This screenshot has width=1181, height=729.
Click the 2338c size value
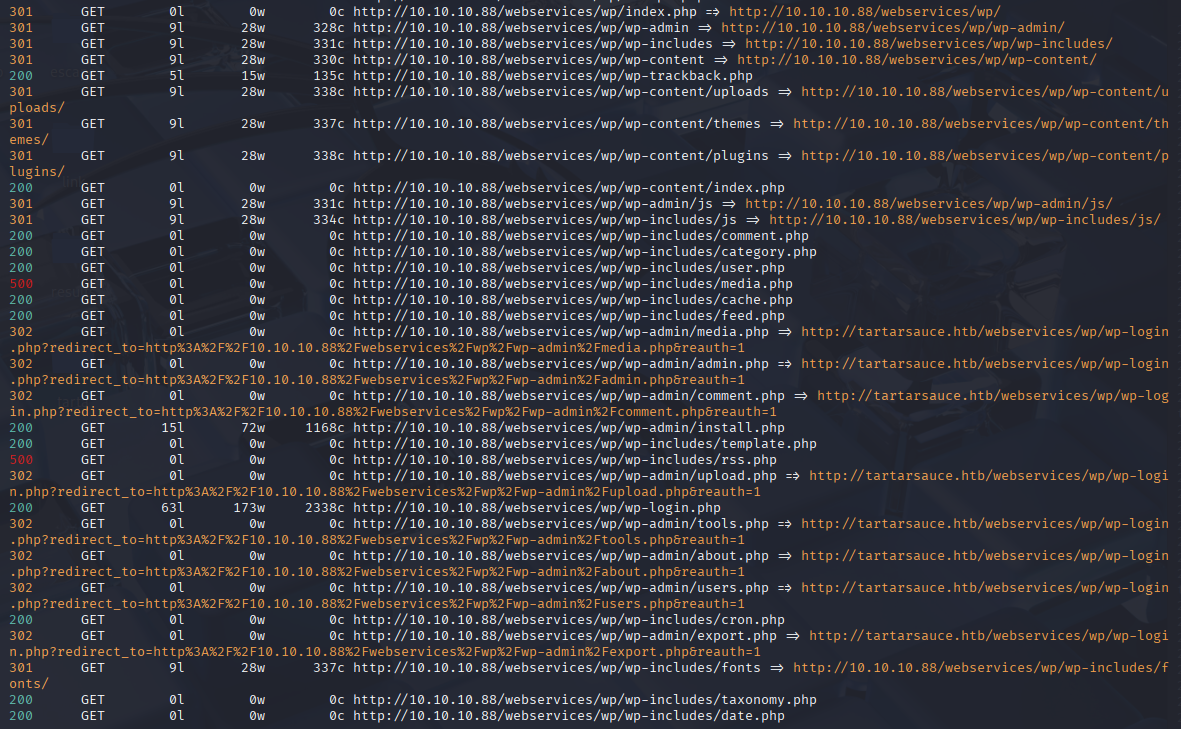click(325, 508)
